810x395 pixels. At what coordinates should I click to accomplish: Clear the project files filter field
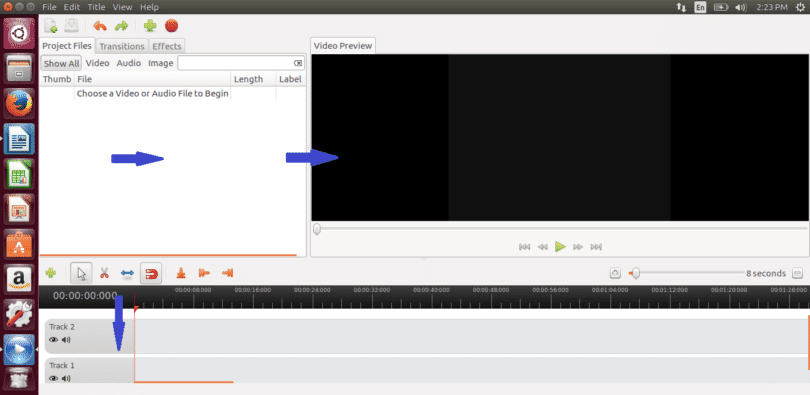pyautogui.click(x=298, y=63)
